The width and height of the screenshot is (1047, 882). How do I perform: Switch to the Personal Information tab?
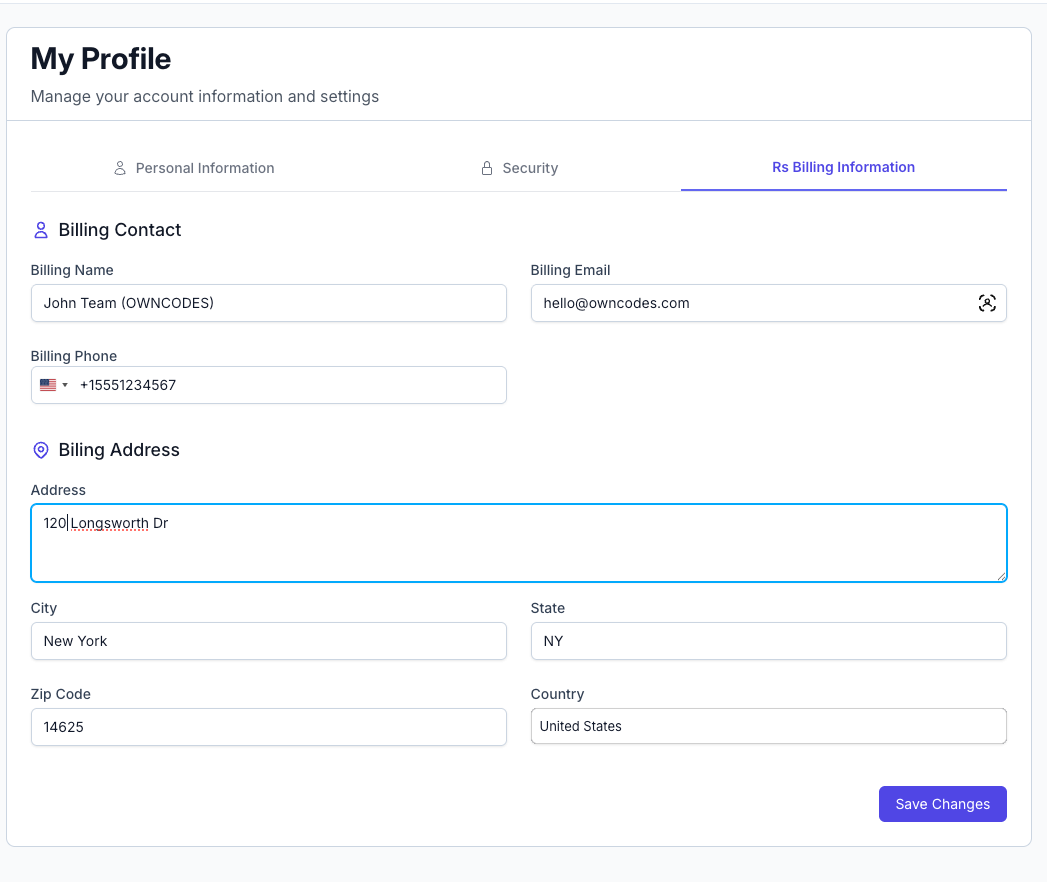pyautogui.click(x=204, y=168)
